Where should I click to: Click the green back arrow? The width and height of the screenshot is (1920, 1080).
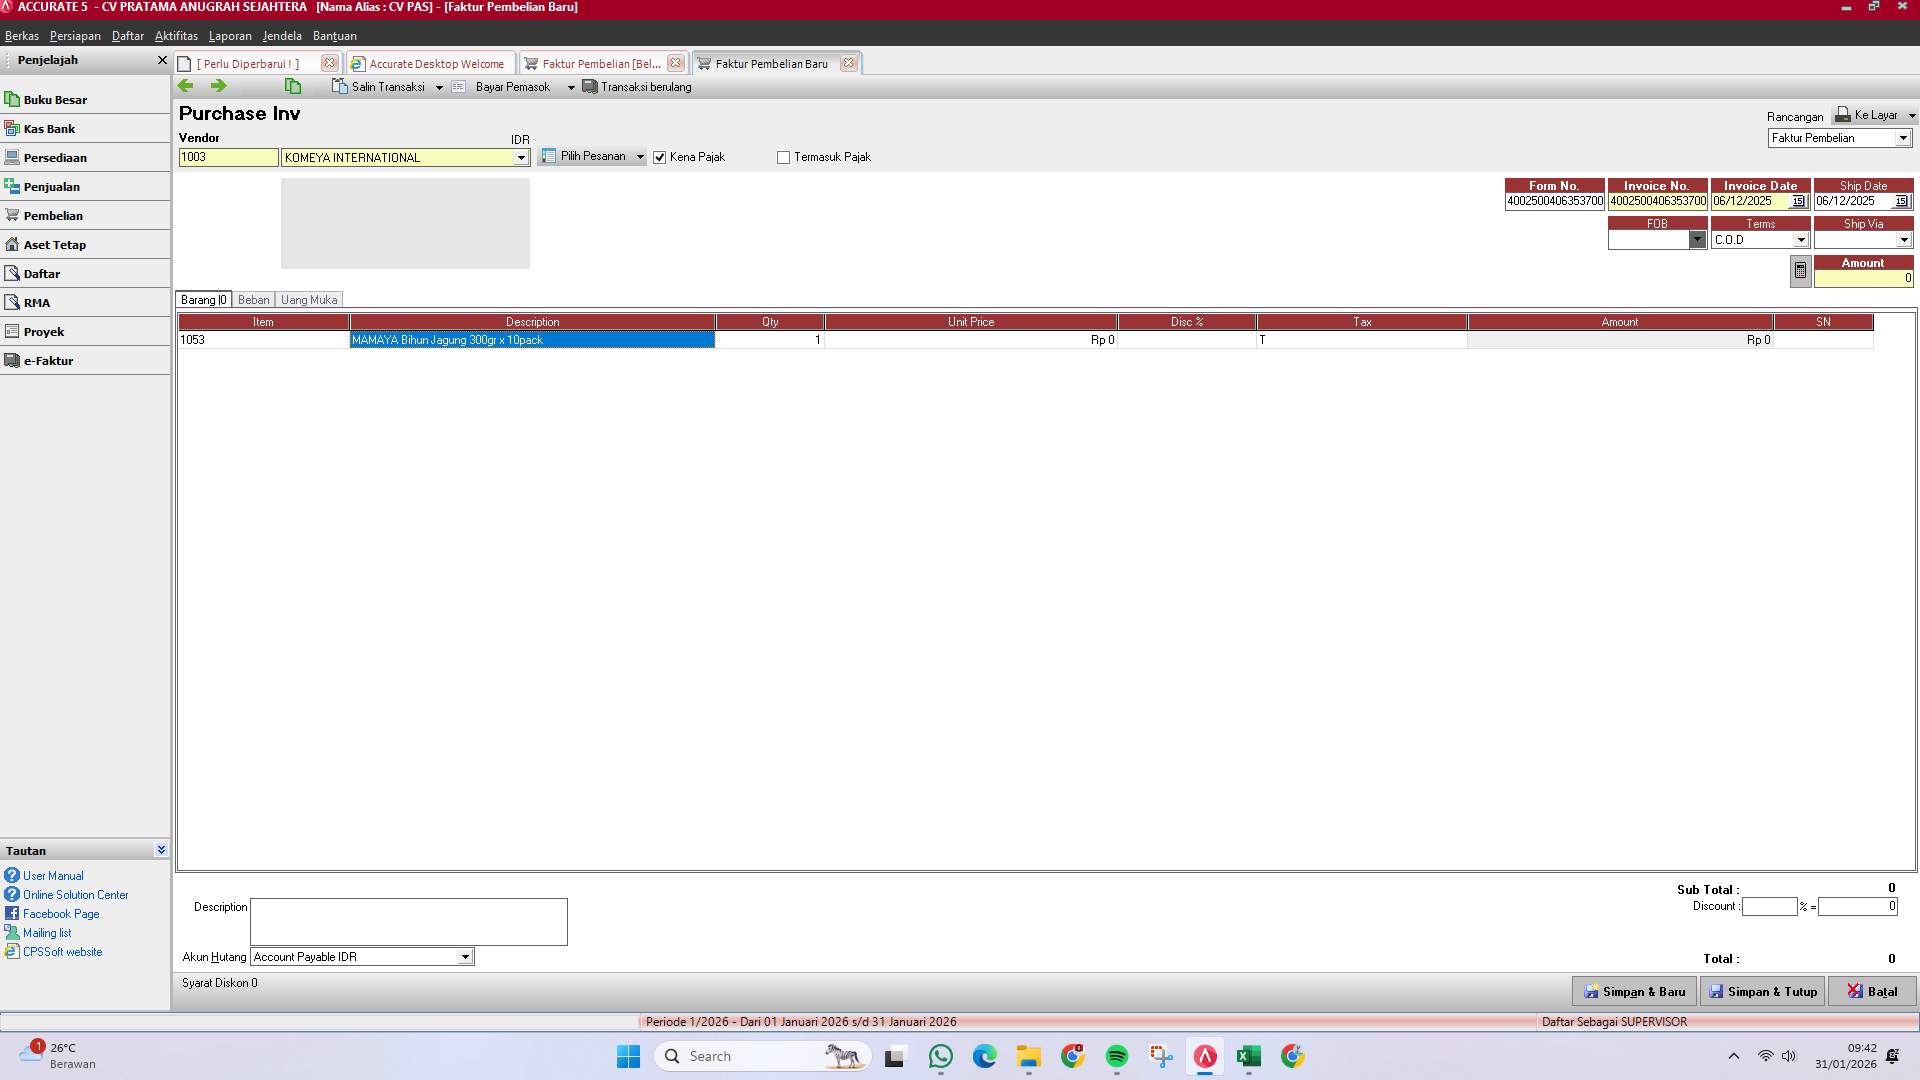[x=185, y=87]
